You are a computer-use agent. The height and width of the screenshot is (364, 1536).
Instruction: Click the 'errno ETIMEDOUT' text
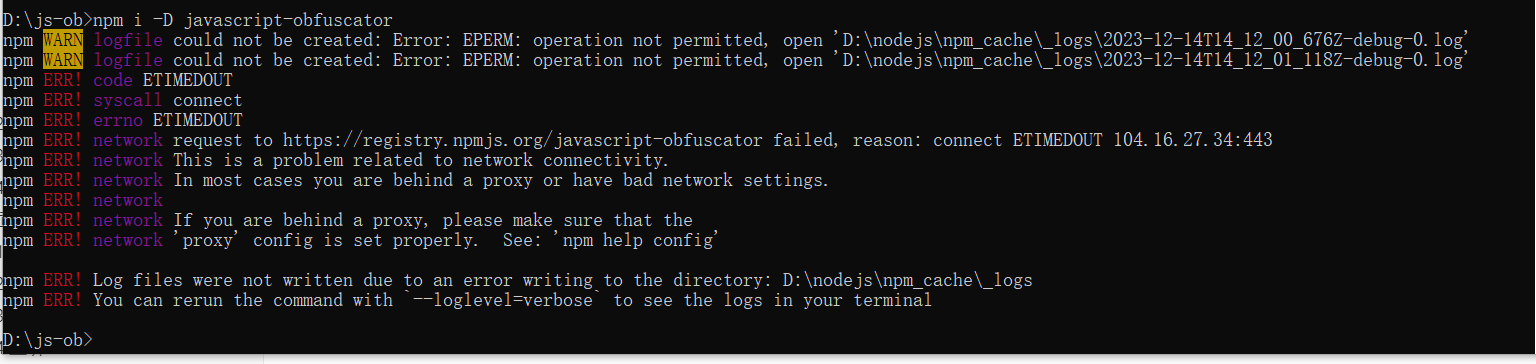click(x=167, y=120)
